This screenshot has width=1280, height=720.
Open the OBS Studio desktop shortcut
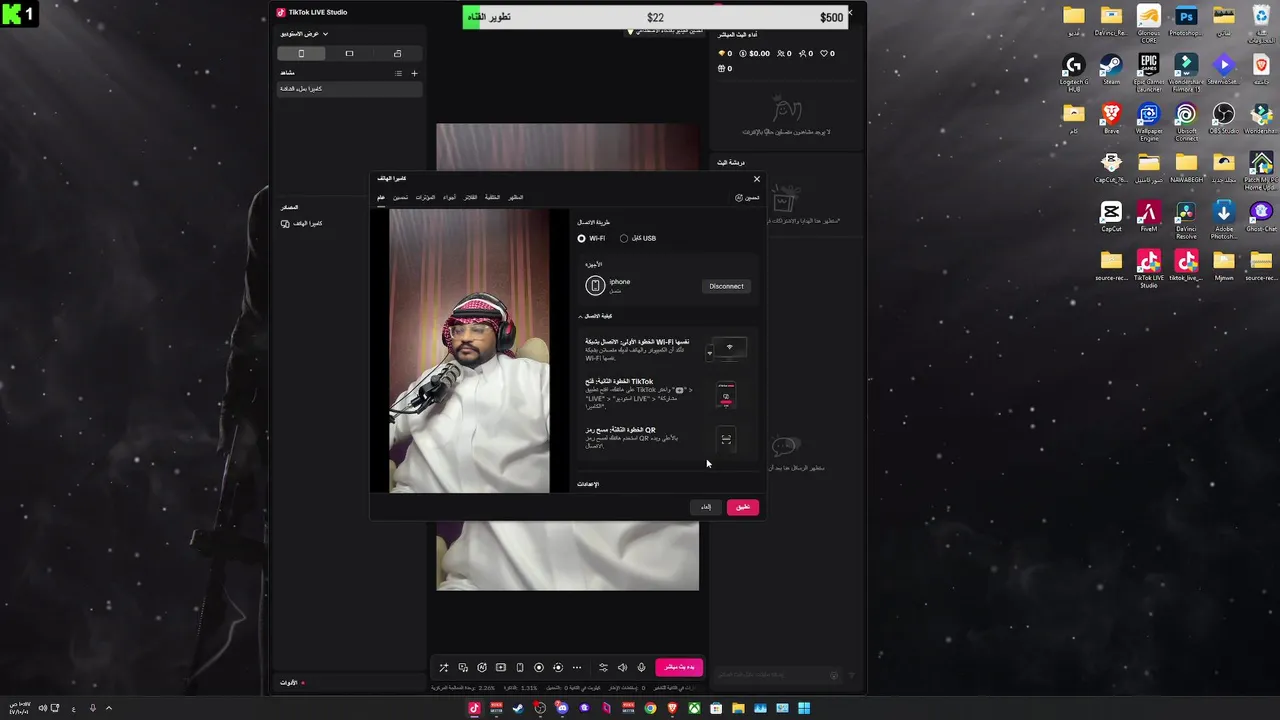pos(1223,118)
